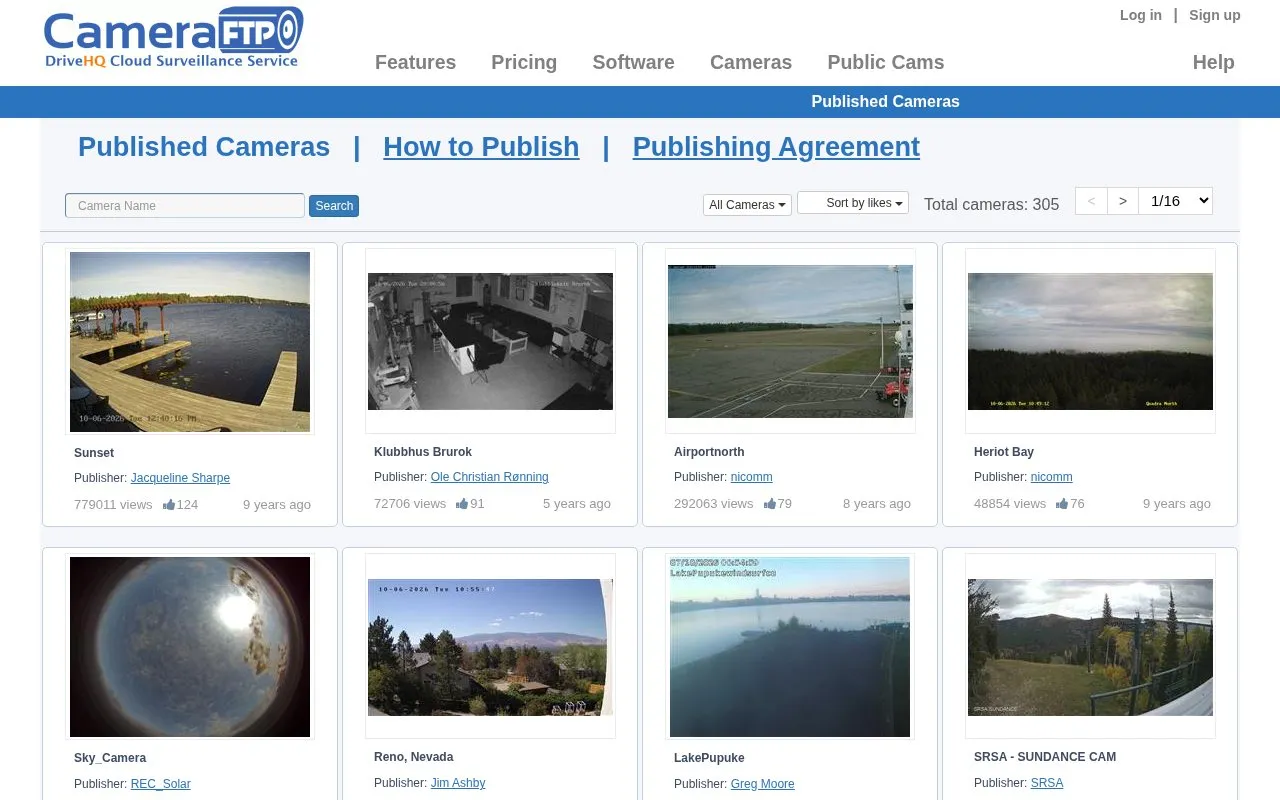Open publisher SRSA link

1047,783
